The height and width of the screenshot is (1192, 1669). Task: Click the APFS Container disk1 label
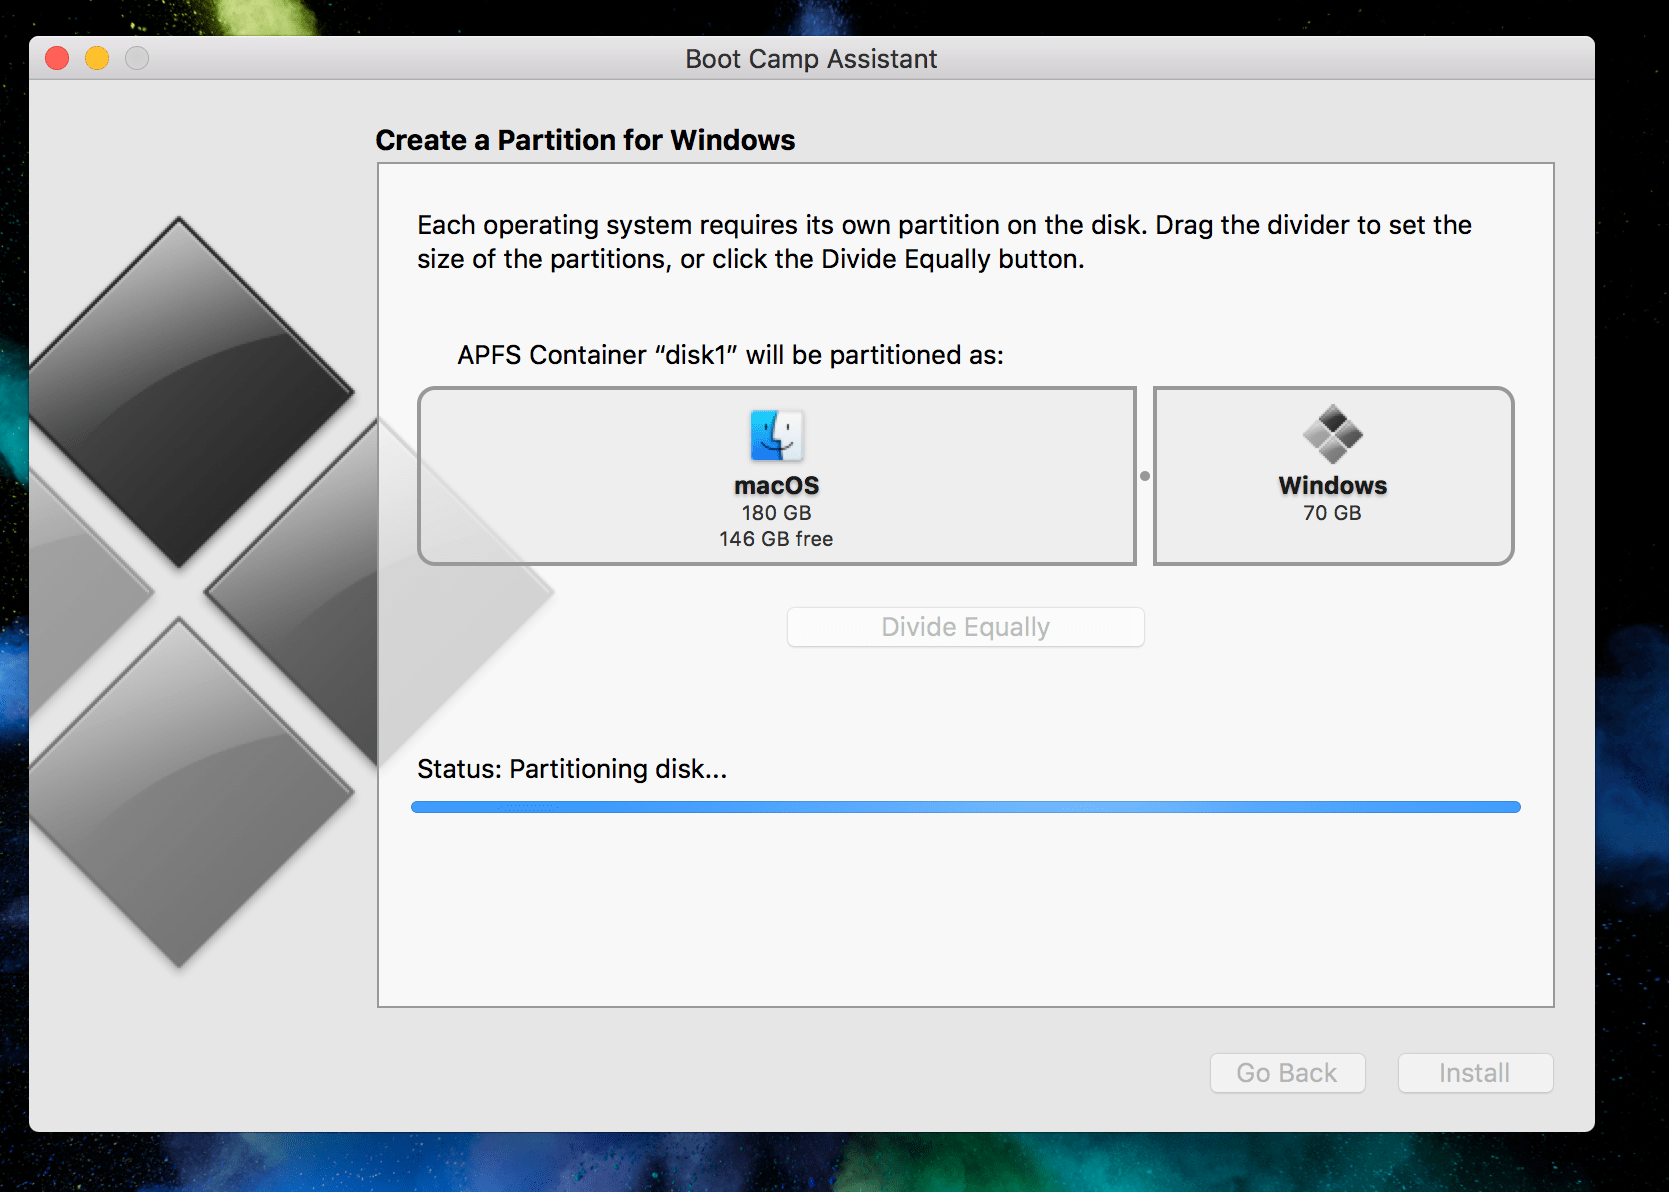729,355
